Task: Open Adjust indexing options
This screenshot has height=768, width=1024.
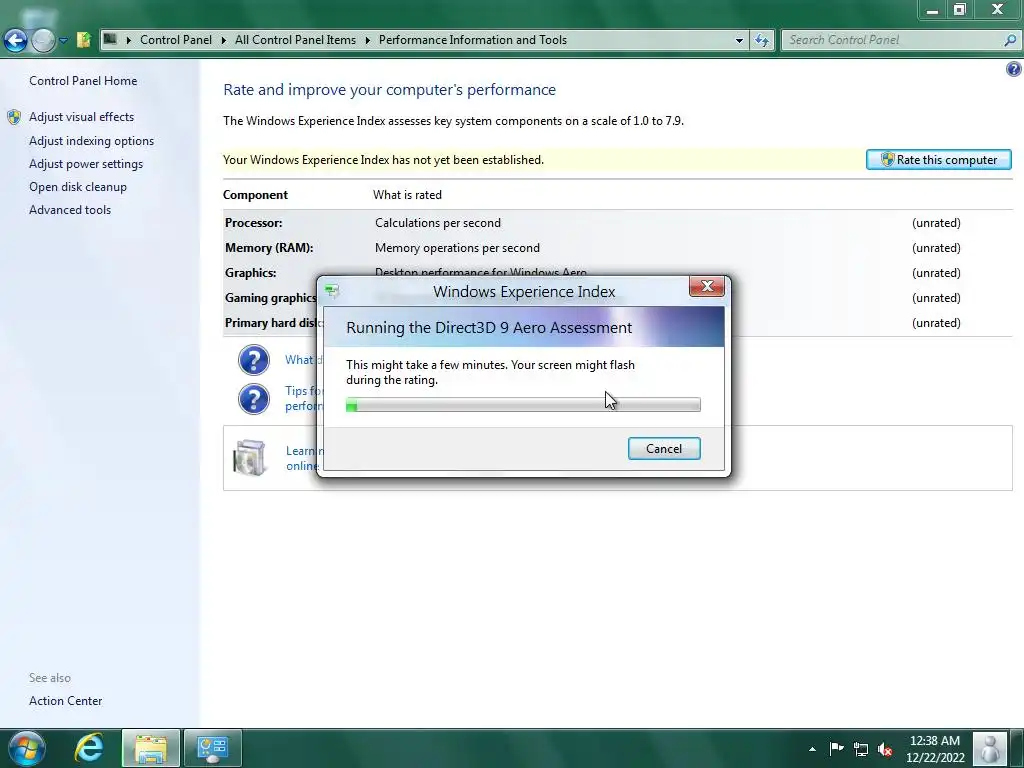Action: (x=91, y=141)
